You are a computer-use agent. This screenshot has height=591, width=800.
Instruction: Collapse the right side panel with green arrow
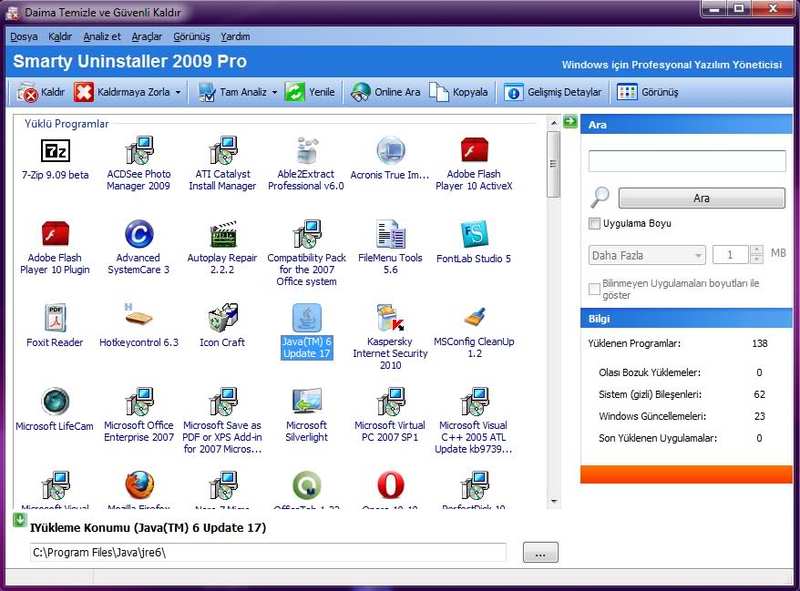click(570, 121)
